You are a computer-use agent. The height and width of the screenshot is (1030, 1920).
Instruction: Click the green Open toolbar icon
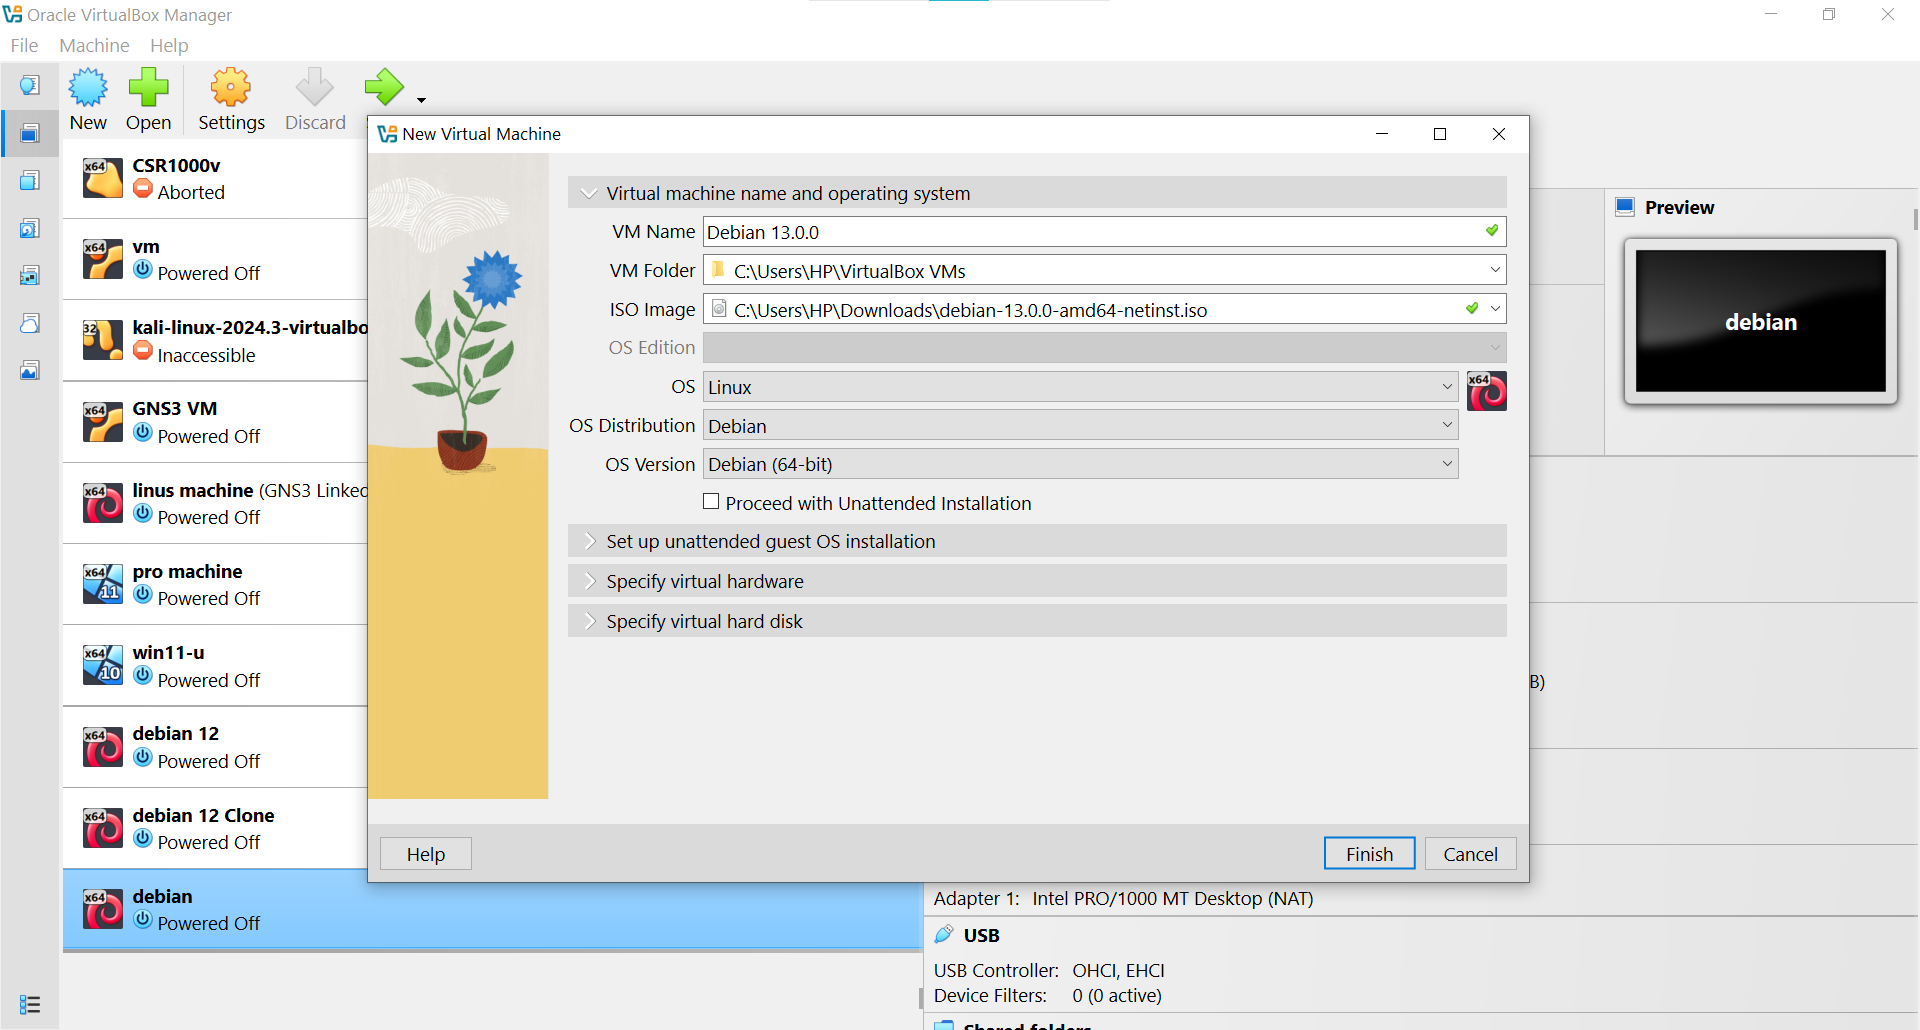point(148,88)
